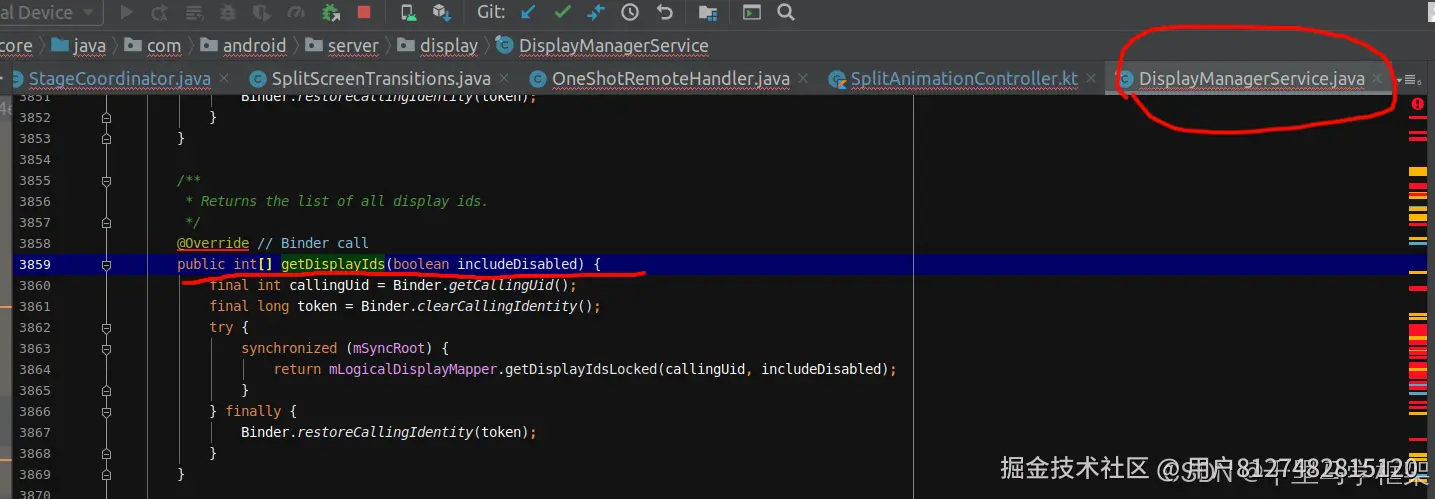Click the Apply Code Changes icon
The width and height of the screenshot is (1435, 499).
(193, 12)
